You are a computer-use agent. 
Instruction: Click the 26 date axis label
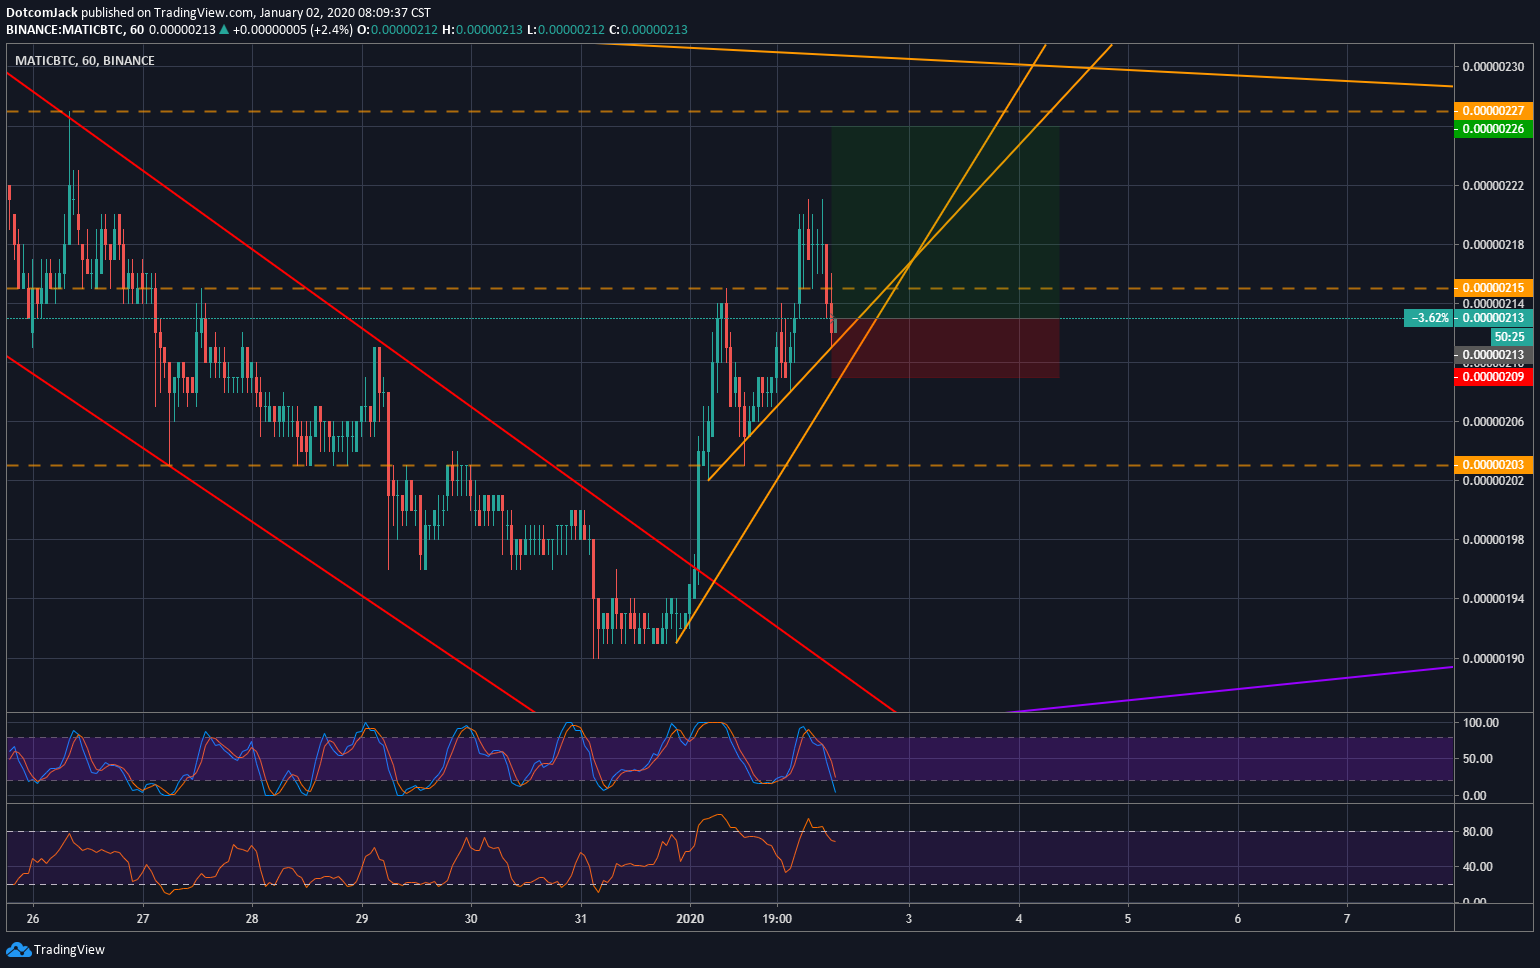(x=33, y=919)
